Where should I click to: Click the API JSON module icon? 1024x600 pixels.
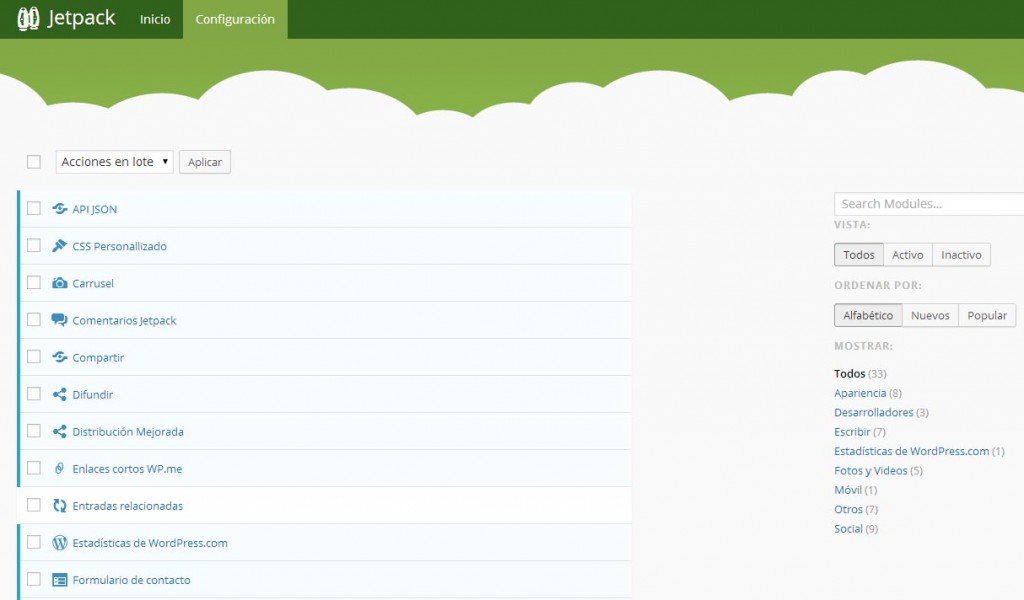pyautogui.click(x=59, y=208)
